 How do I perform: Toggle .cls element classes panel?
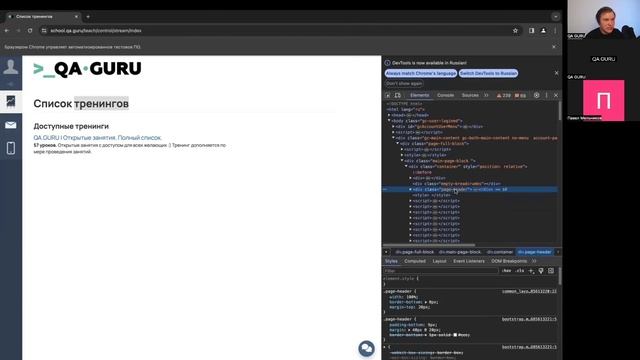pos(520,271)
